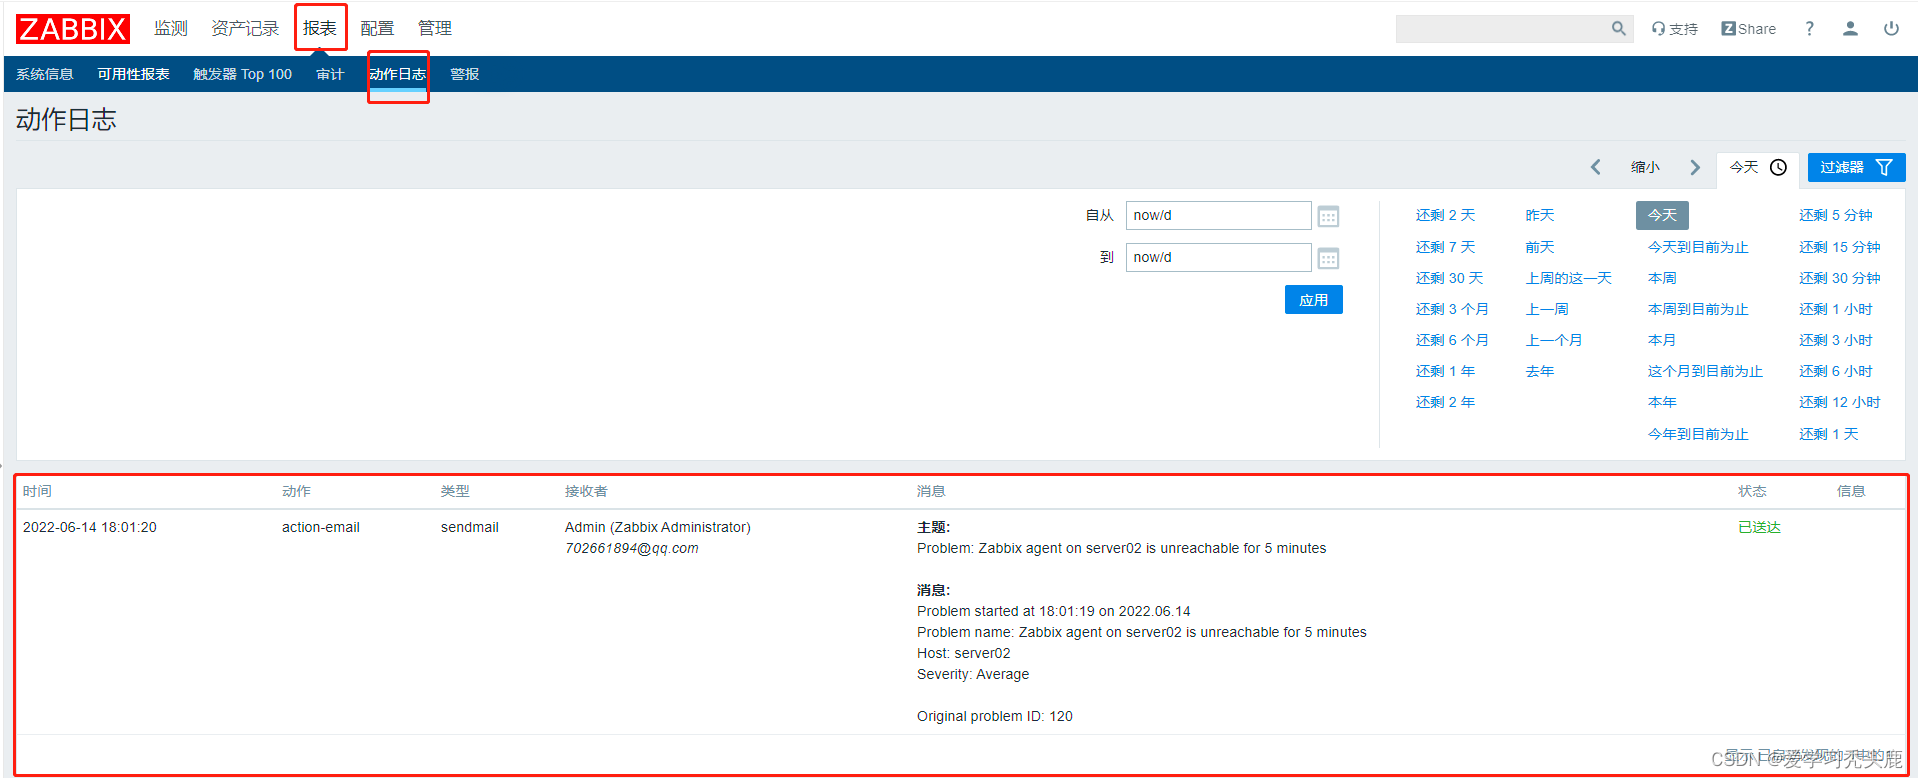1918x778 pixels.
Task: Select 昨天 time range
Action: point(1540,215)
